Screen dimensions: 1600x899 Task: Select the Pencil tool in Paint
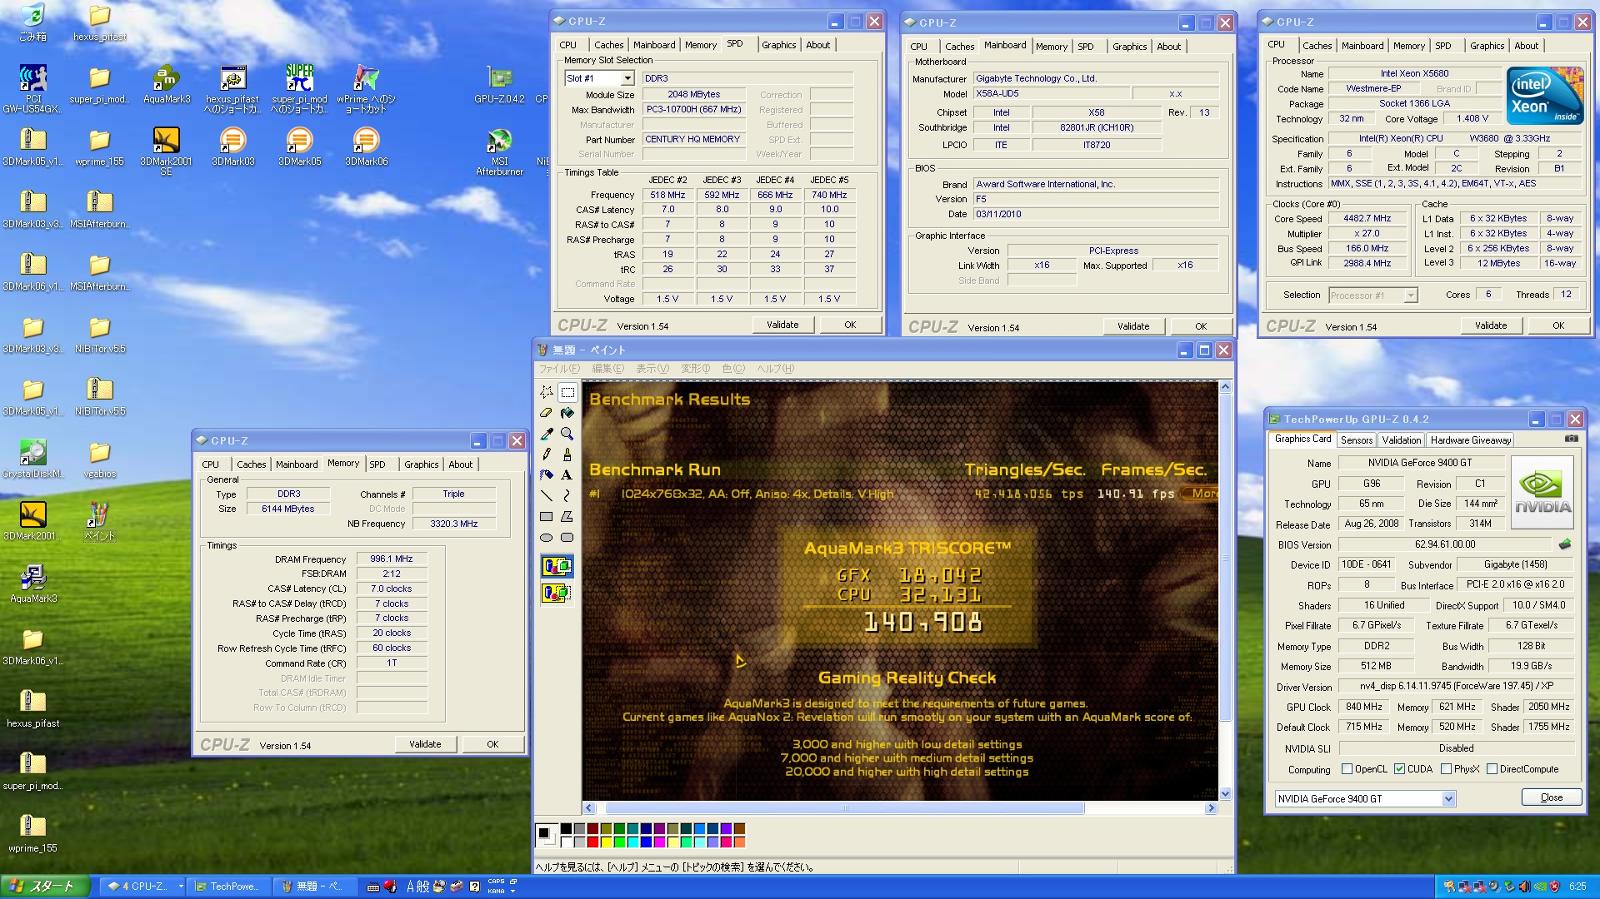(547, 454)
